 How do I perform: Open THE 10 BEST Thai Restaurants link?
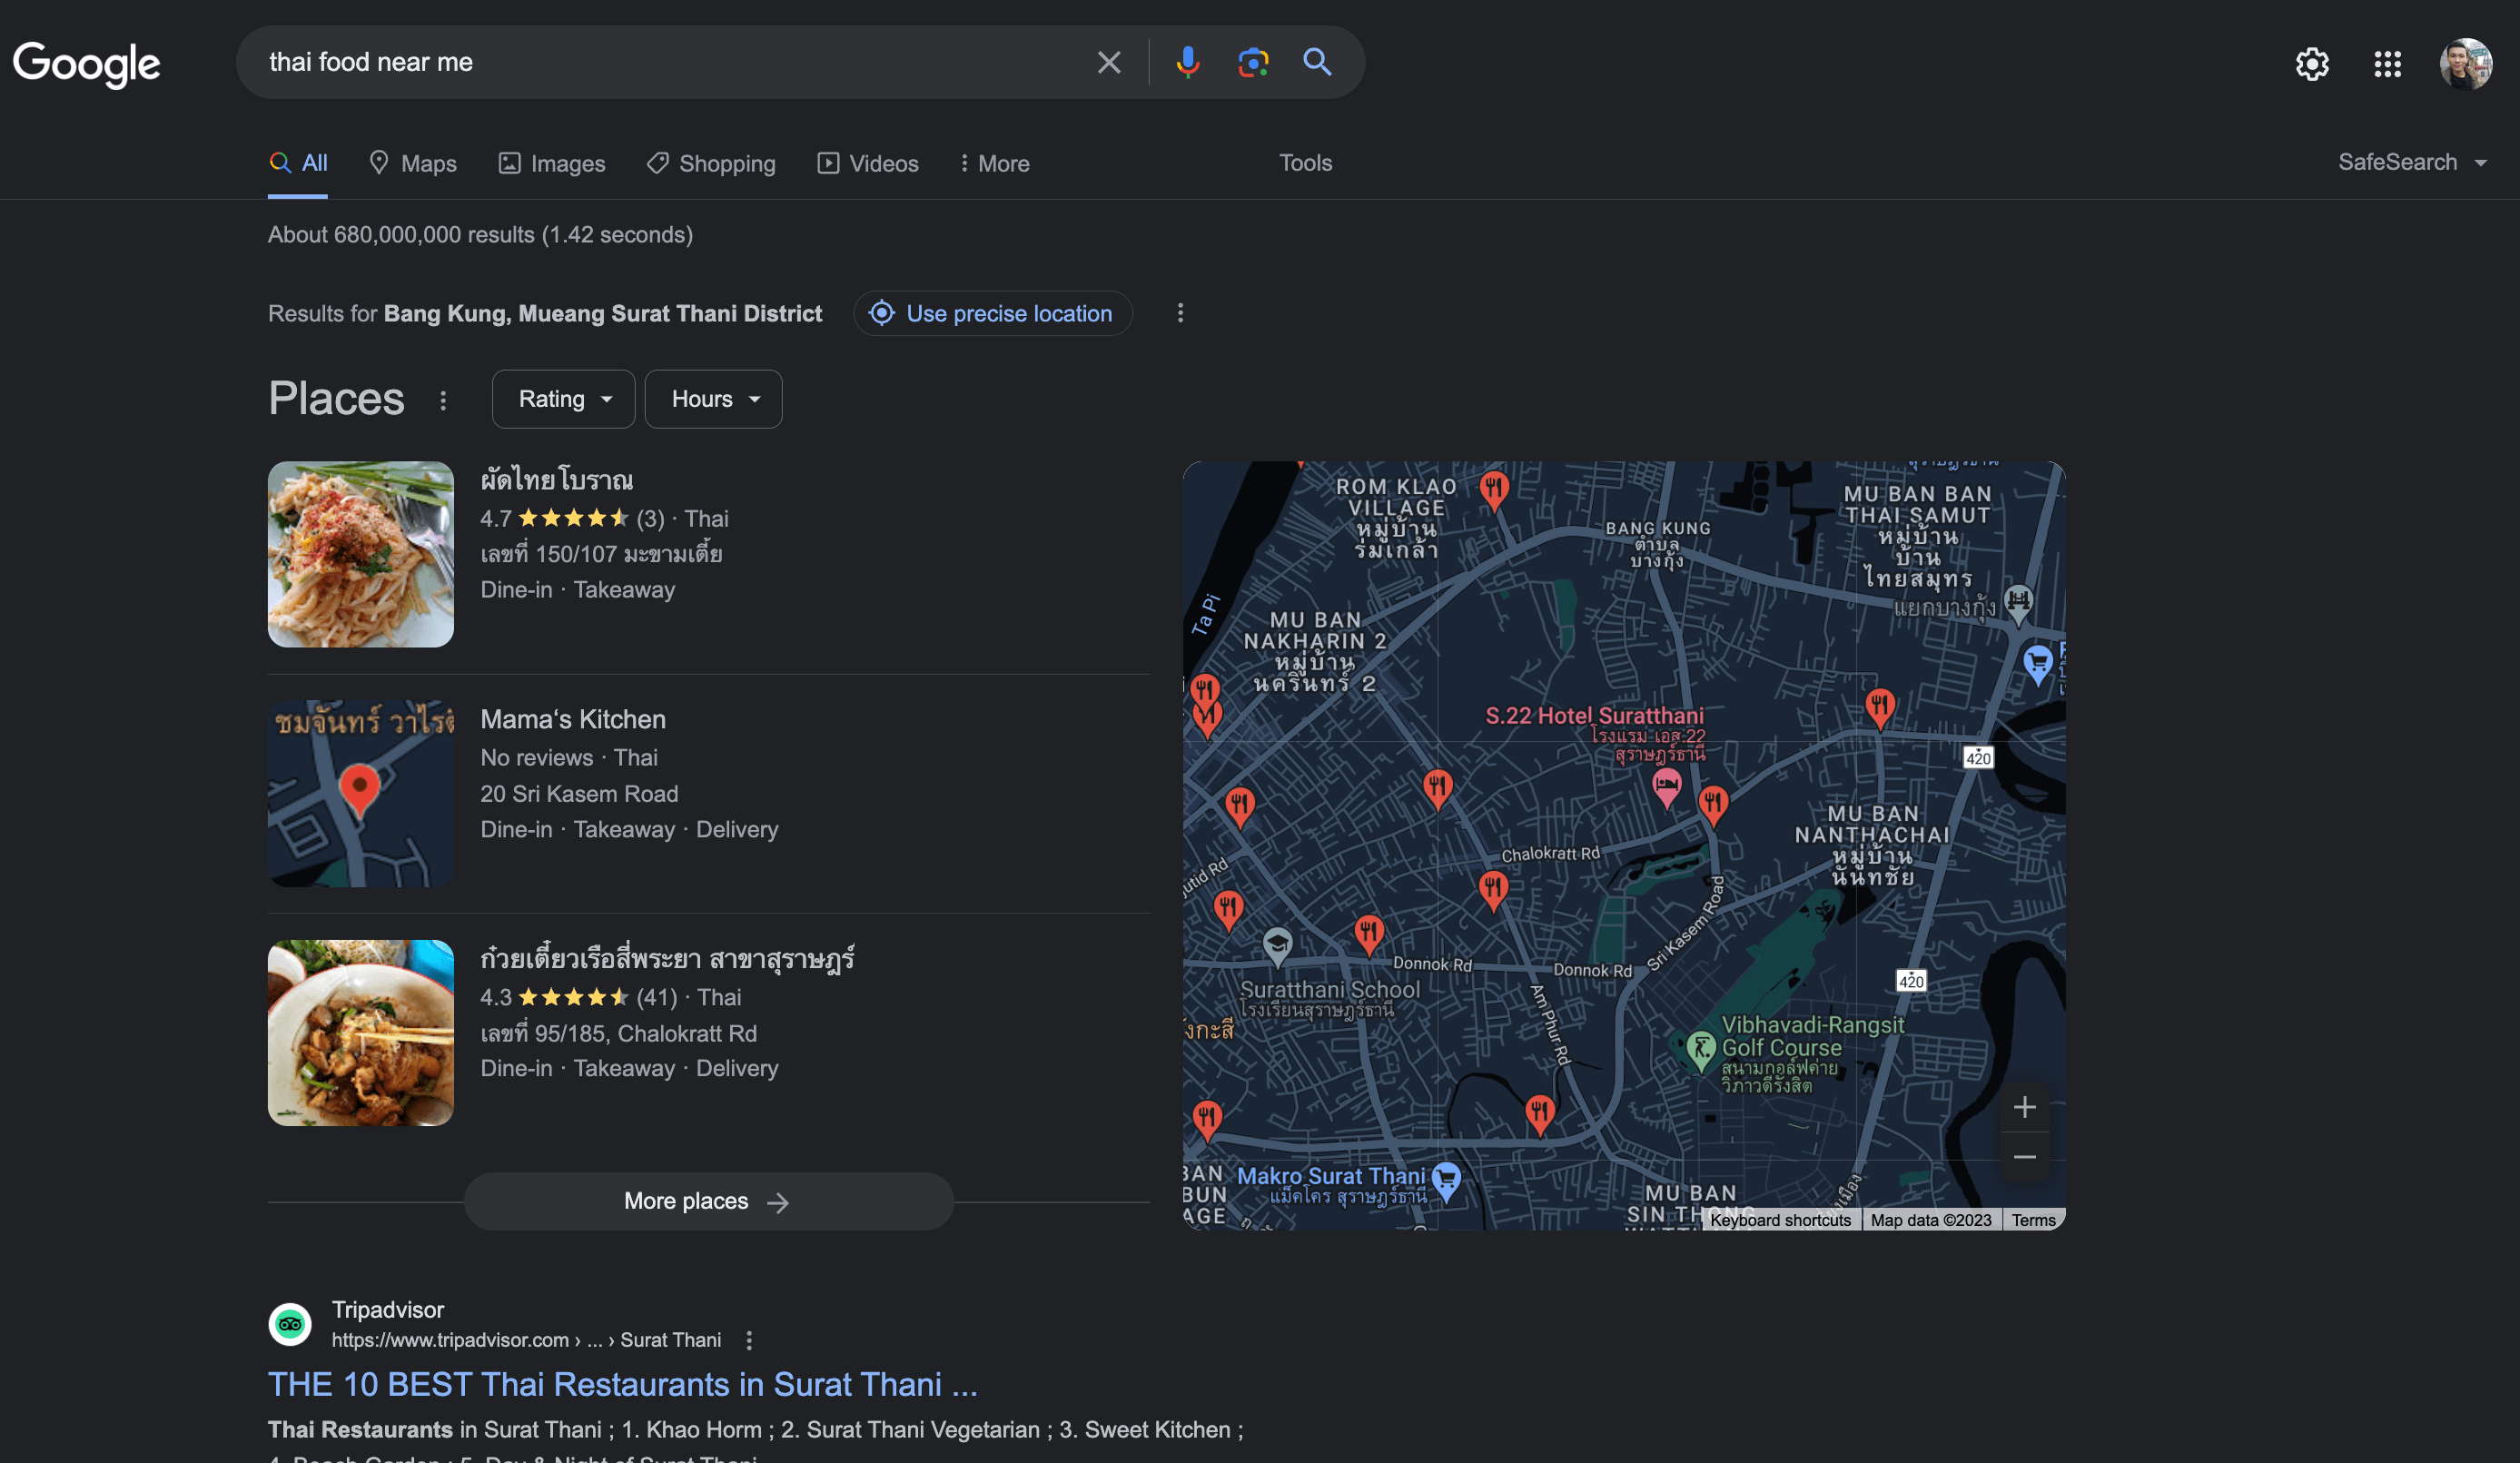click(x=622, y=1384)
